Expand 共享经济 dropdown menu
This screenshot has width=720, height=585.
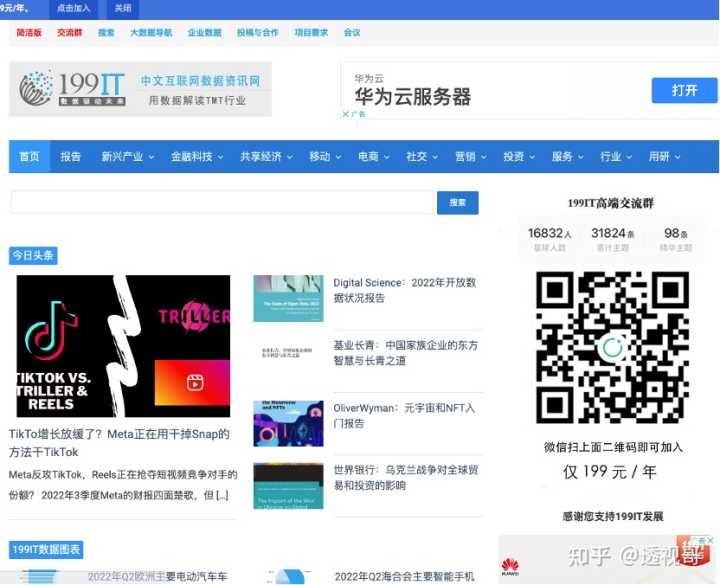click(x=266, y=157)
